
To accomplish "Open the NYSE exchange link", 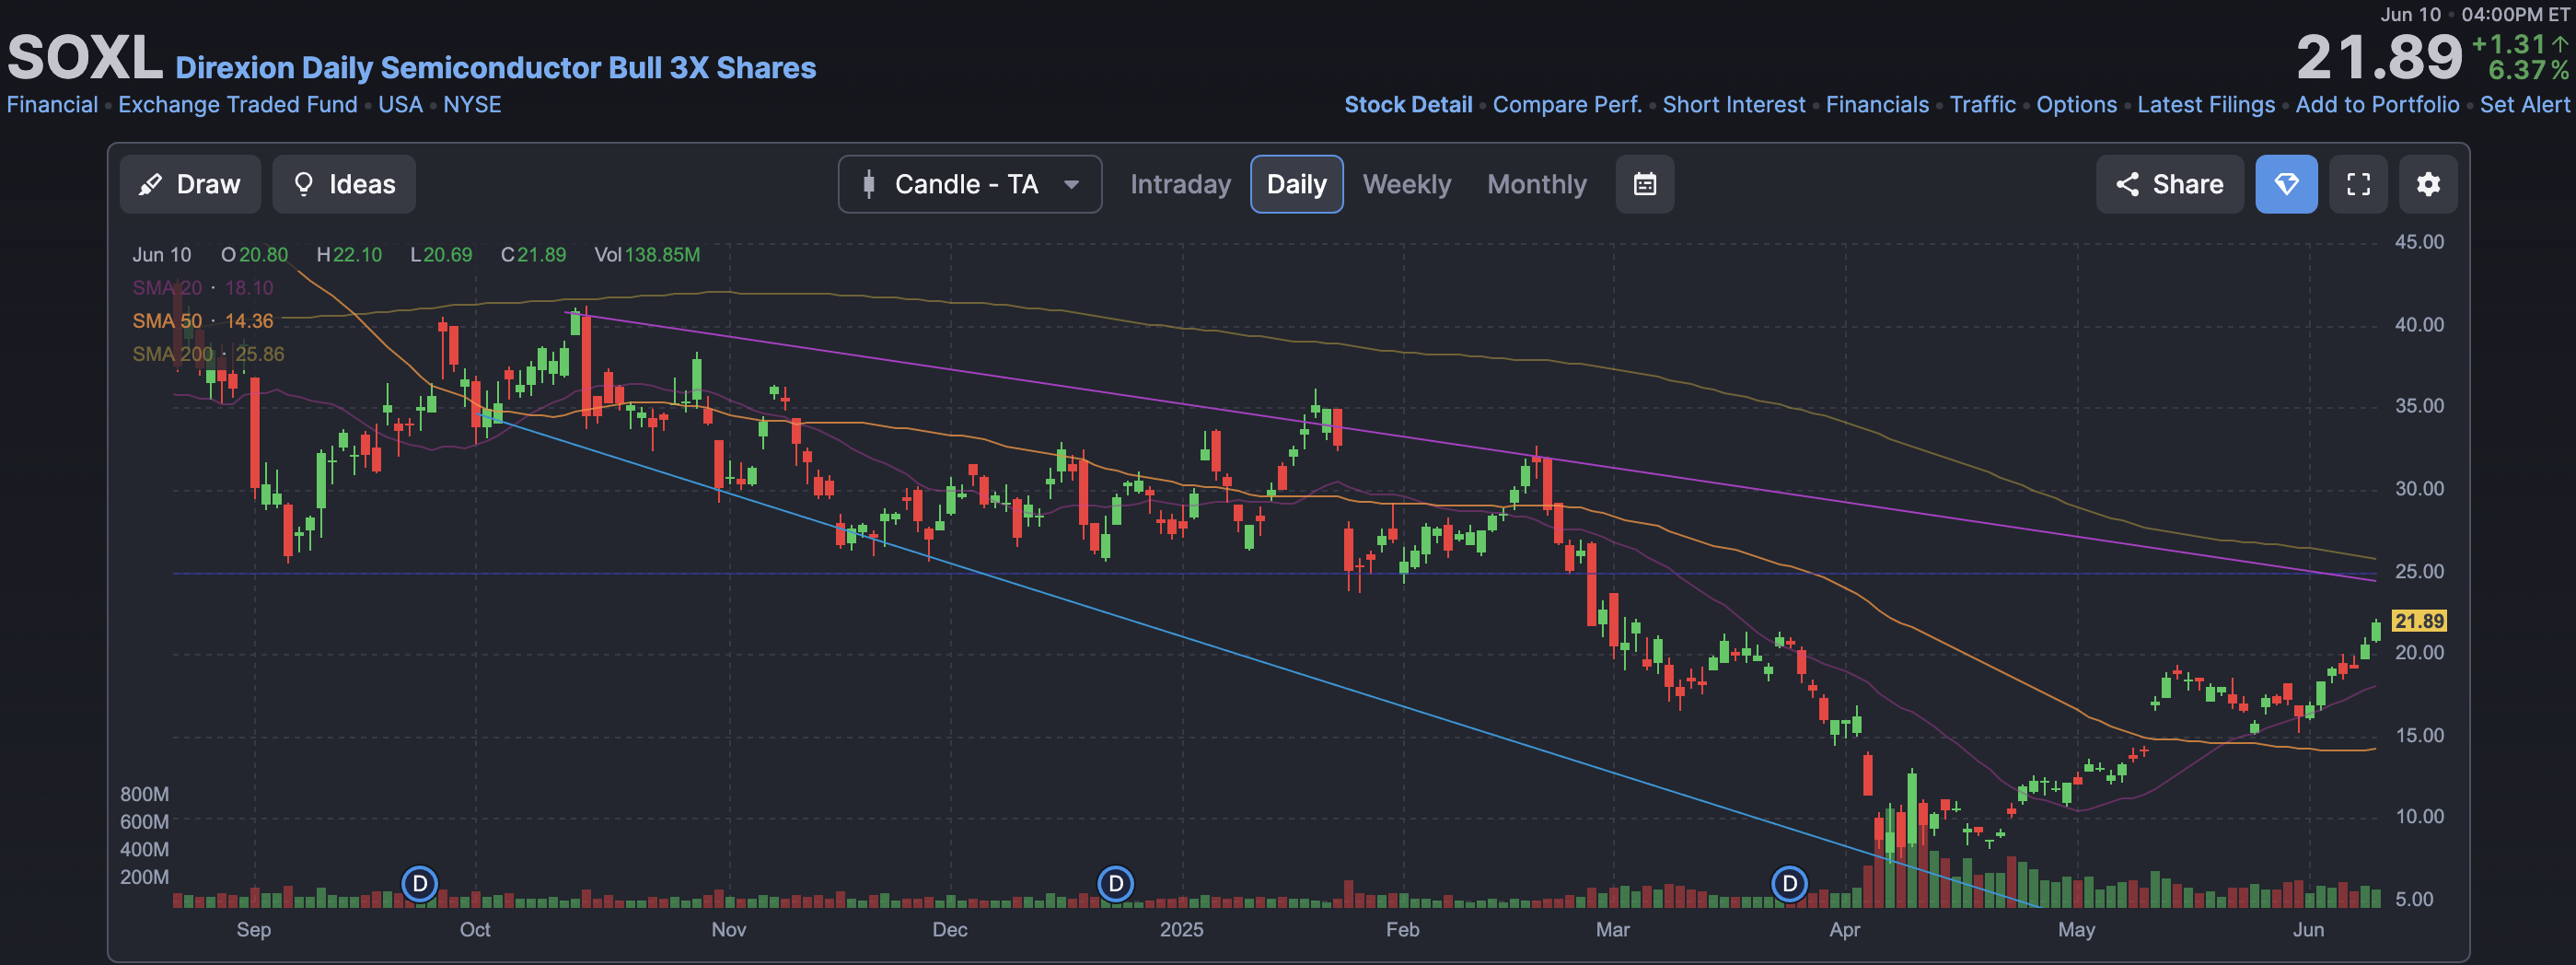I will pos(472,105).
